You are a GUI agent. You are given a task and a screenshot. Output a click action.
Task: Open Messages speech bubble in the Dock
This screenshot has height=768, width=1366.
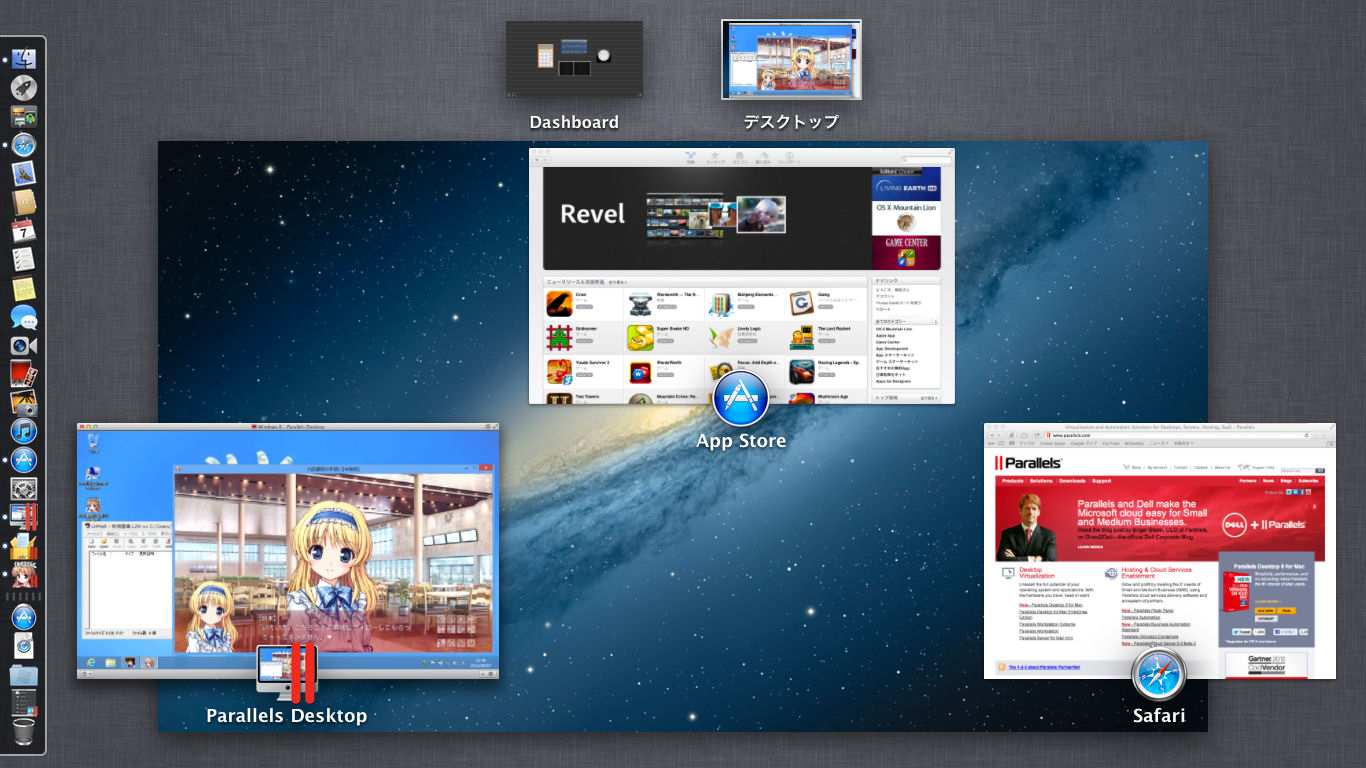click(x=24, y=318)
